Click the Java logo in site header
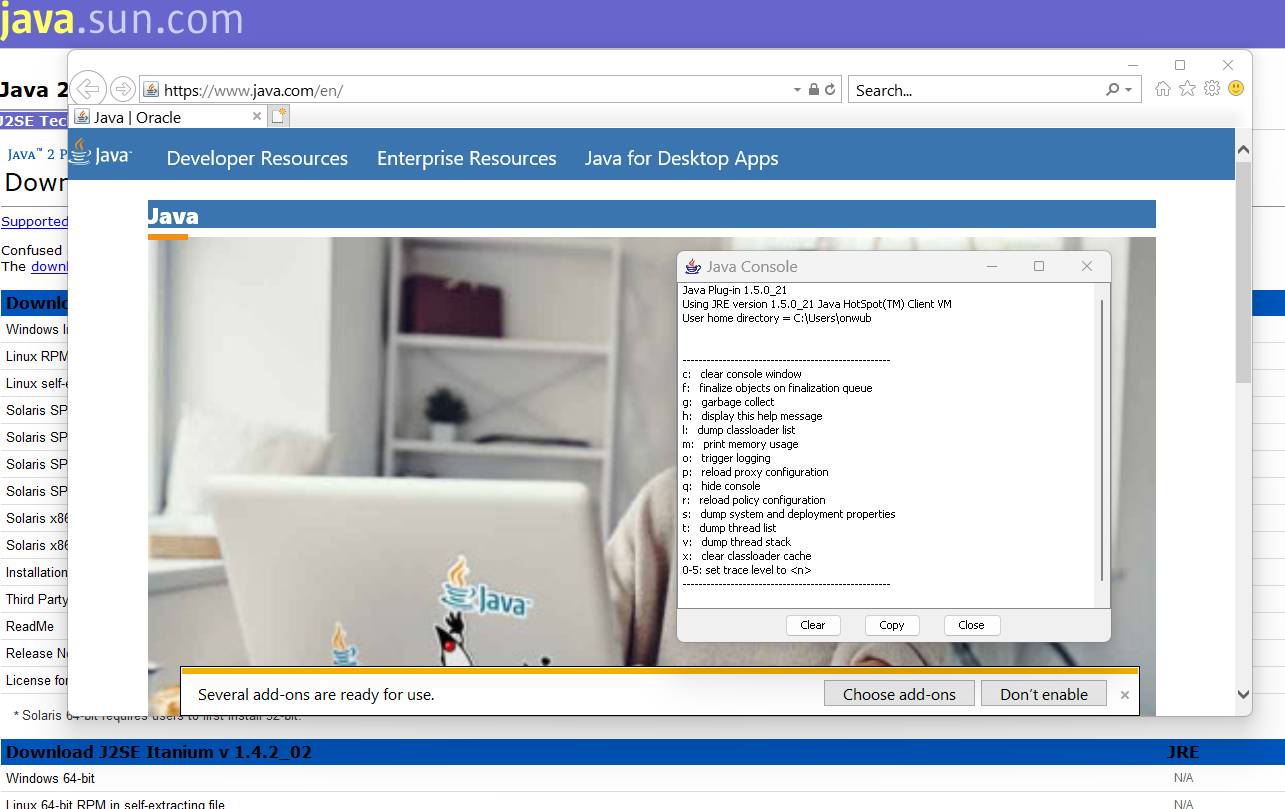The height and width of the screenshot is (809, 1285). (101, 153)
